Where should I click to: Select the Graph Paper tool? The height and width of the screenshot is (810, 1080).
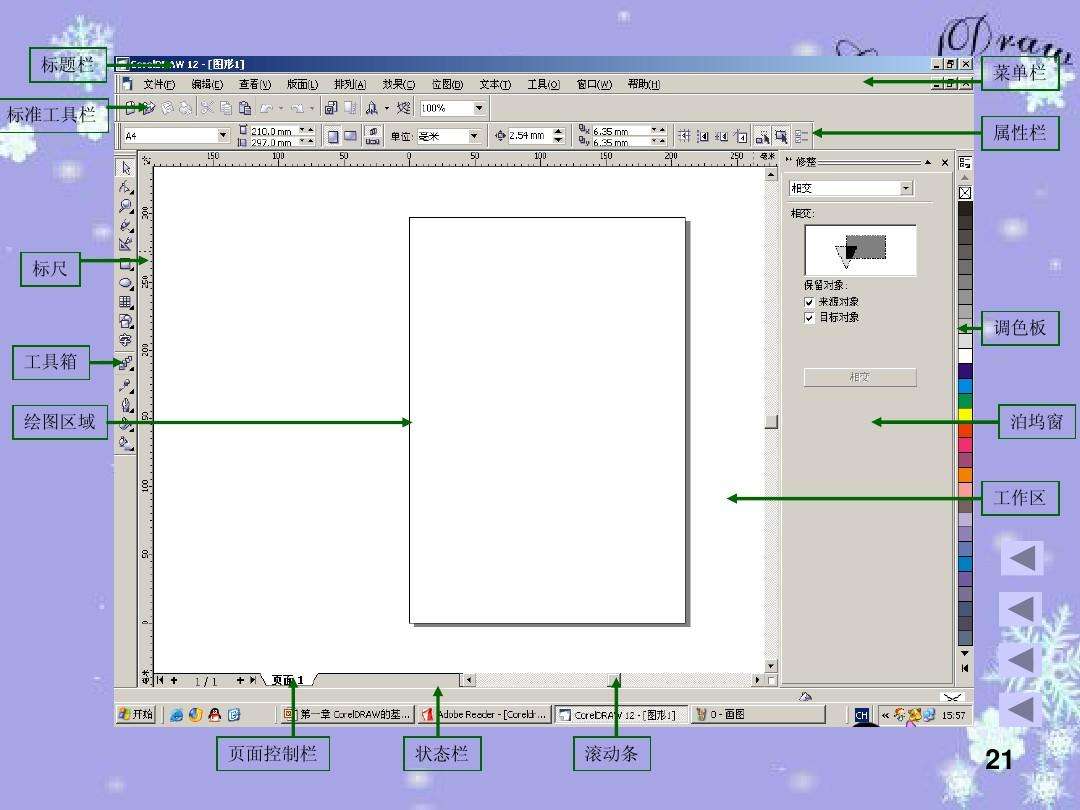pos(126,302)
